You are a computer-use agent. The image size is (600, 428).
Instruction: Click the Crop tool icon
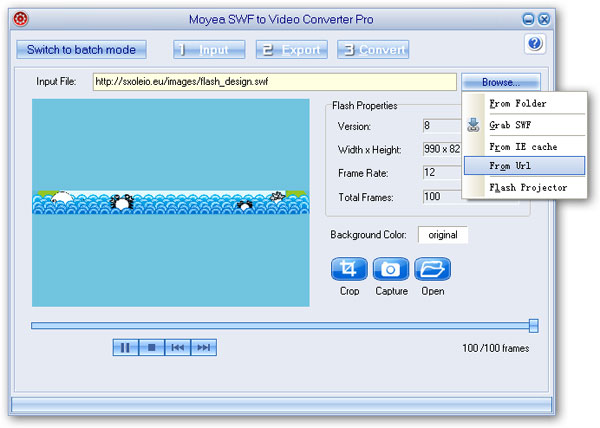tap(349, 269)
